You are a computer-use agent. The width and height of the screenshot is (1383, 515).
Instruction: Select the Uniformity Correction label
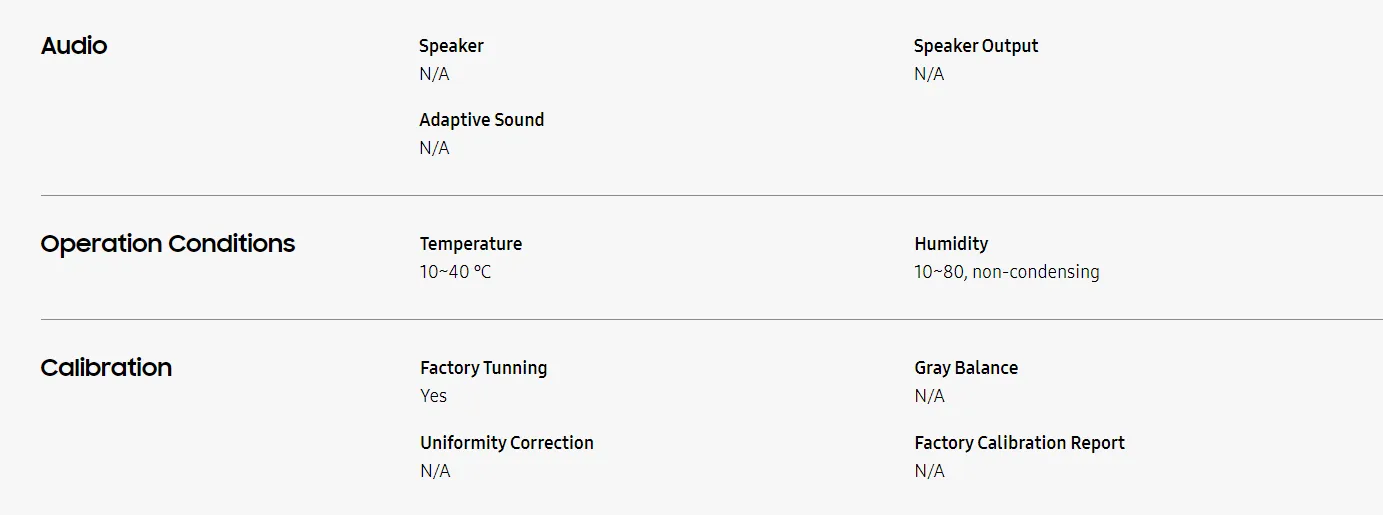click(x=507, y=443)
